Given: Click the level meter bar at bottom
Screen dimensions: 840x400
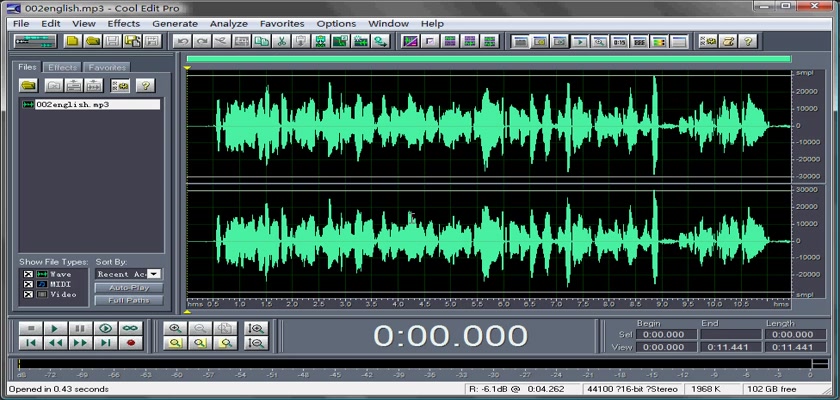Looking at the screenshot, I should pos(415,364).
